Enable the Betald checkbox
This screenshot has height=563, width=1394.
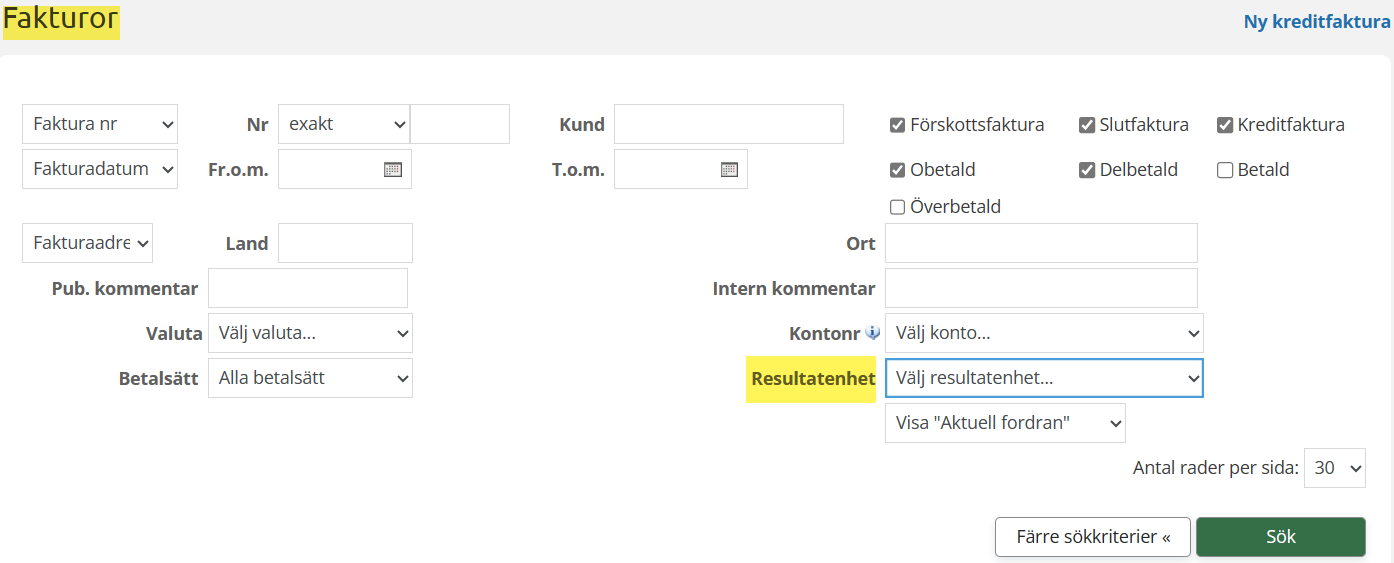1225,170
